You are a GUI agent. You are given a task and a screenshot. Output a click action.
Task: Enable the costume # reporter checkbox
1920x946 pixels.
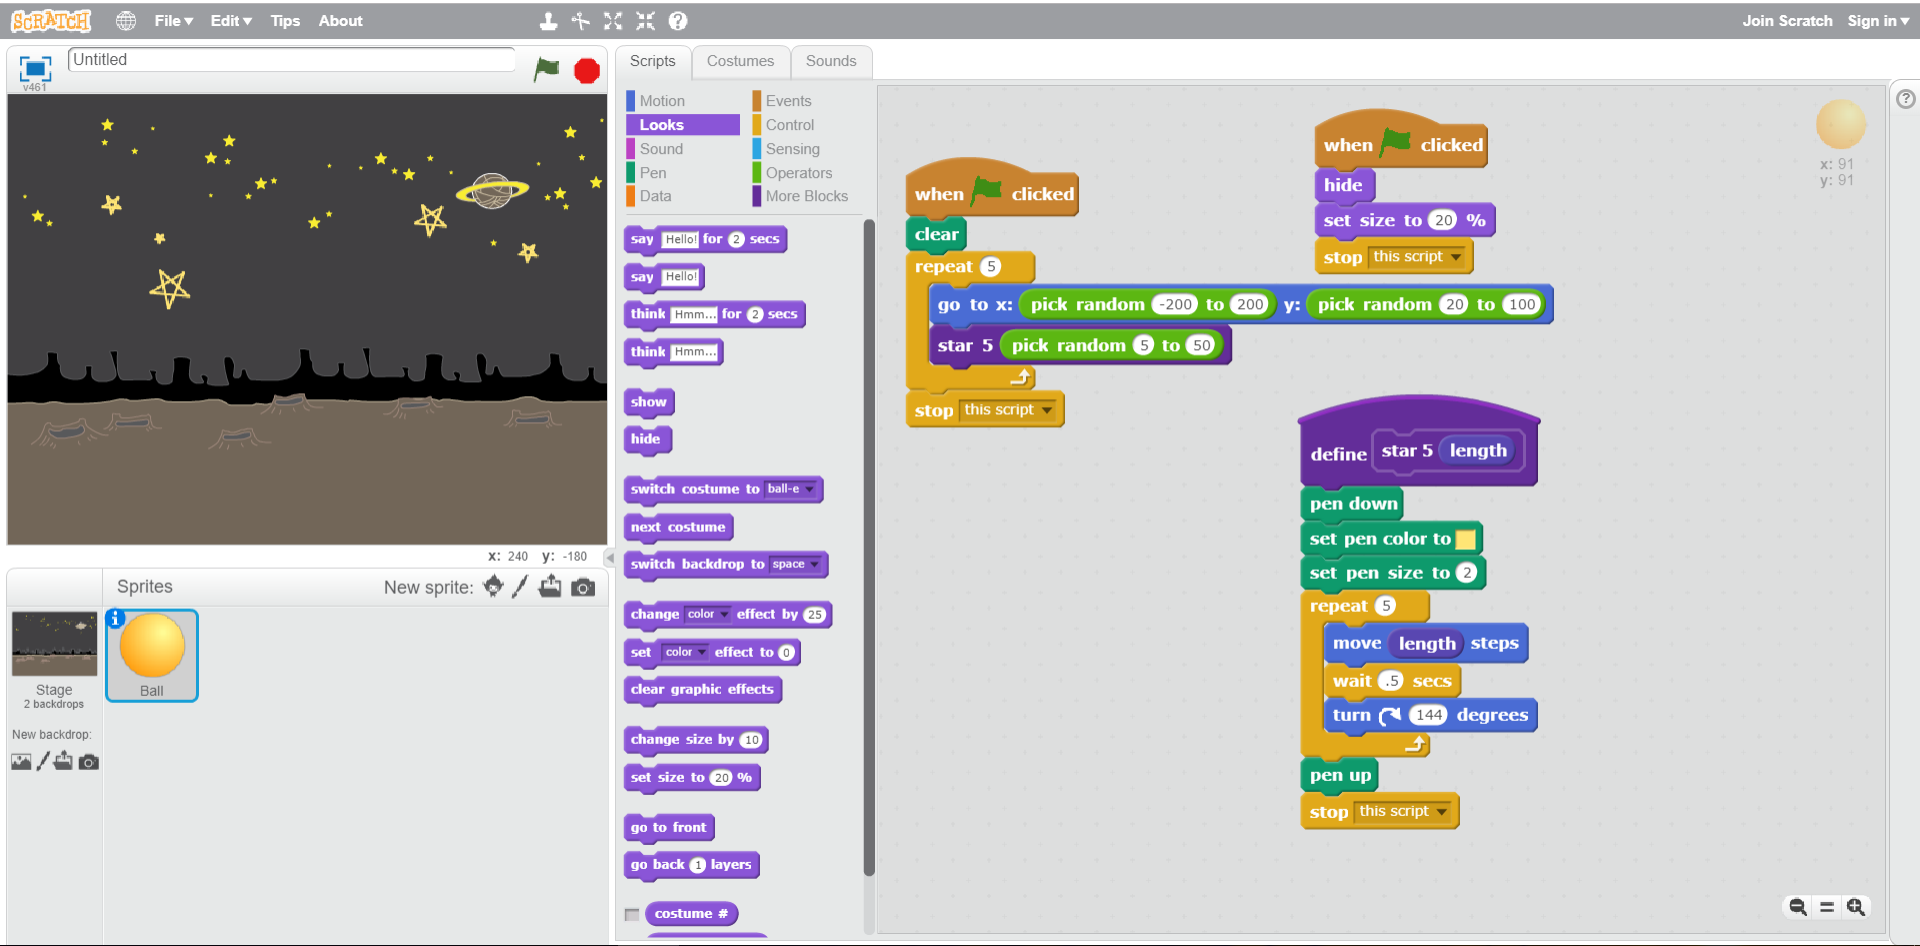tap(632, 914)
